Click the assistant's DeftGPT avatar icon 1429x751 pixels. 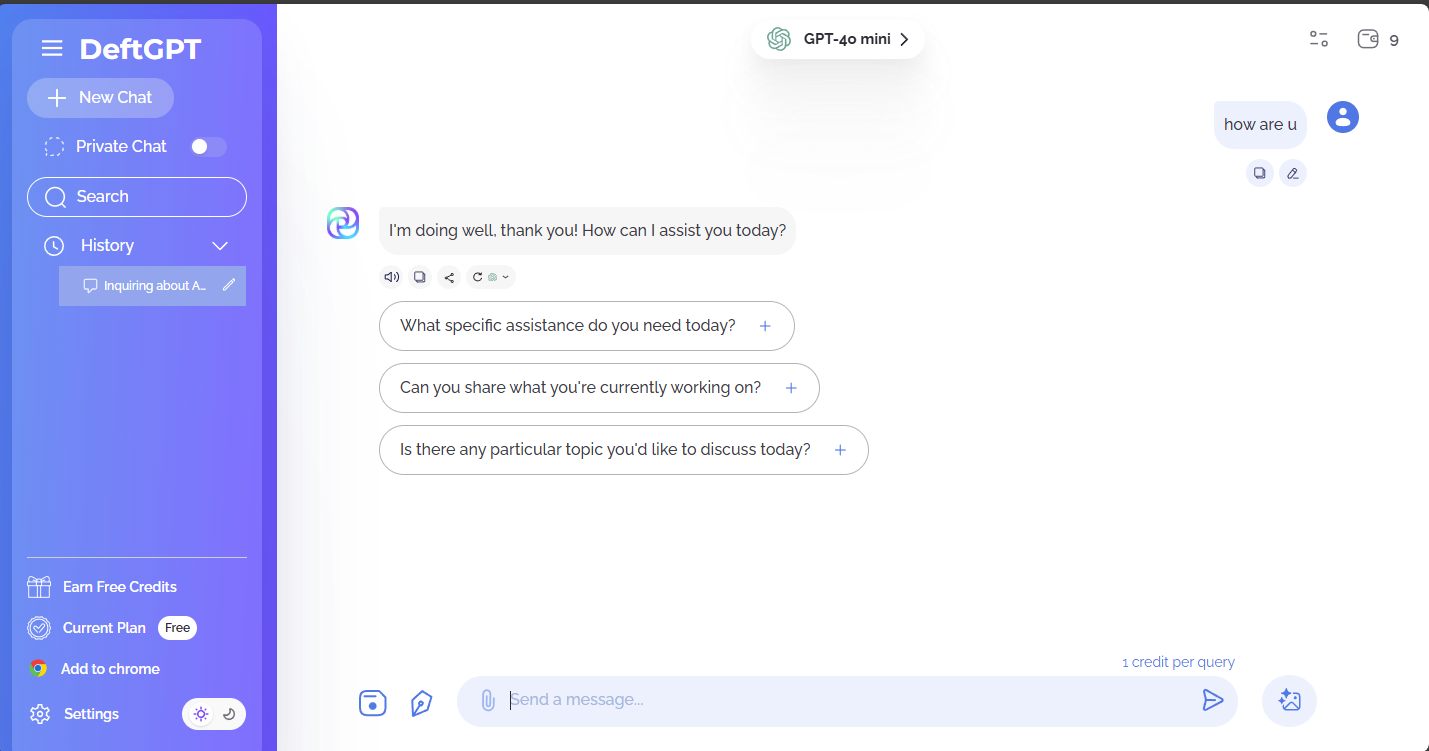[x=343, y=223]
